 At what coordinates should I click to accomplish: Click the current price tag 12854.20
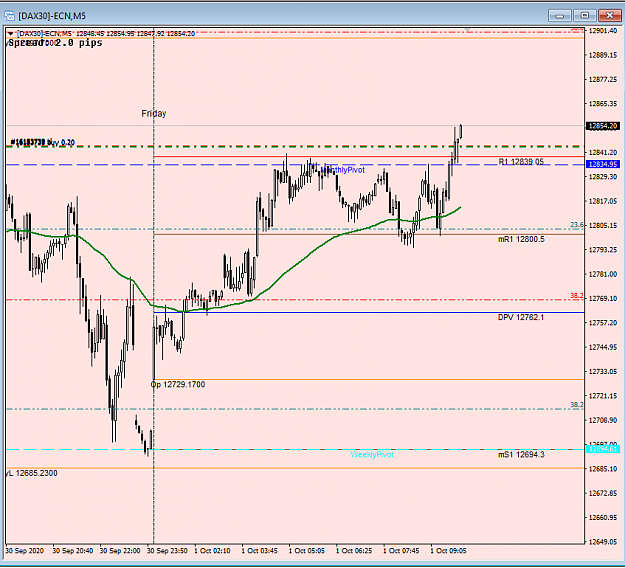(603, 126)
